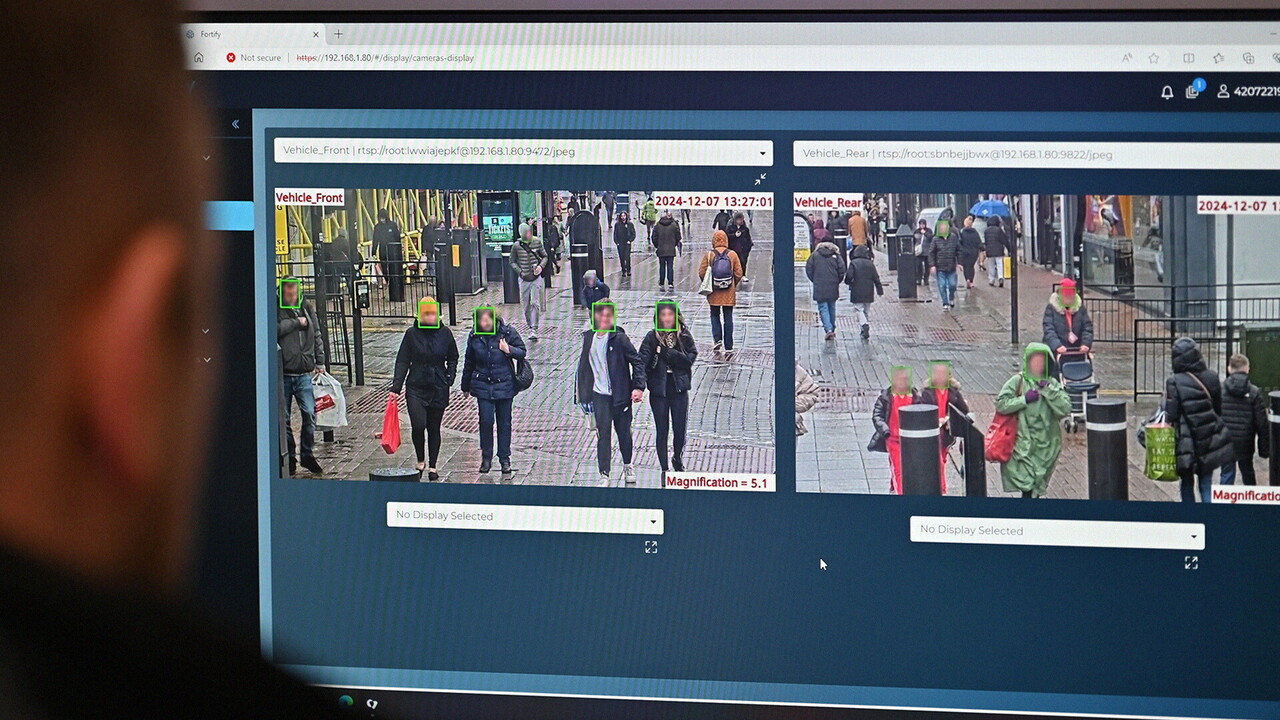Screen dimensions: 1280x720
Task: Collapse the sidebar with the double-chevron
Action: (x=235, y=124)
